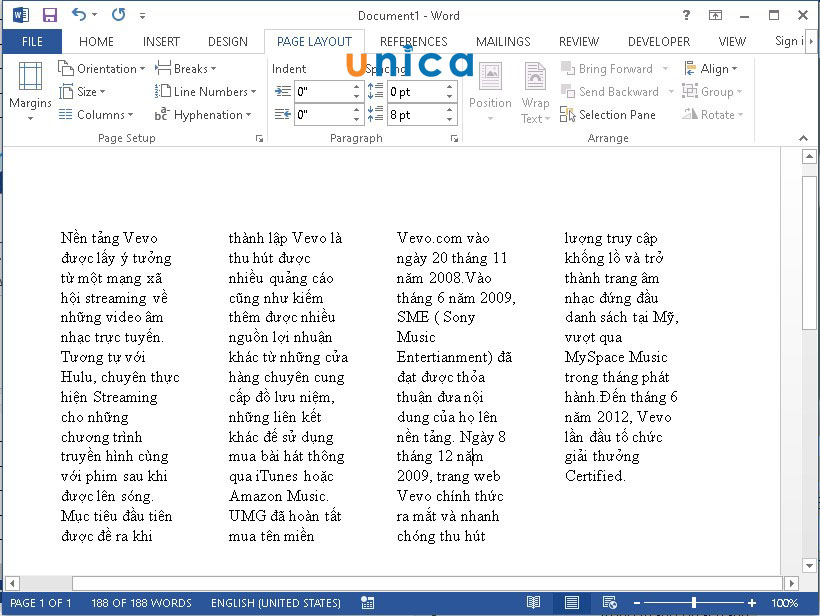
Task: Click vertical scrollbar down arrow
Action: pos(809,565)
